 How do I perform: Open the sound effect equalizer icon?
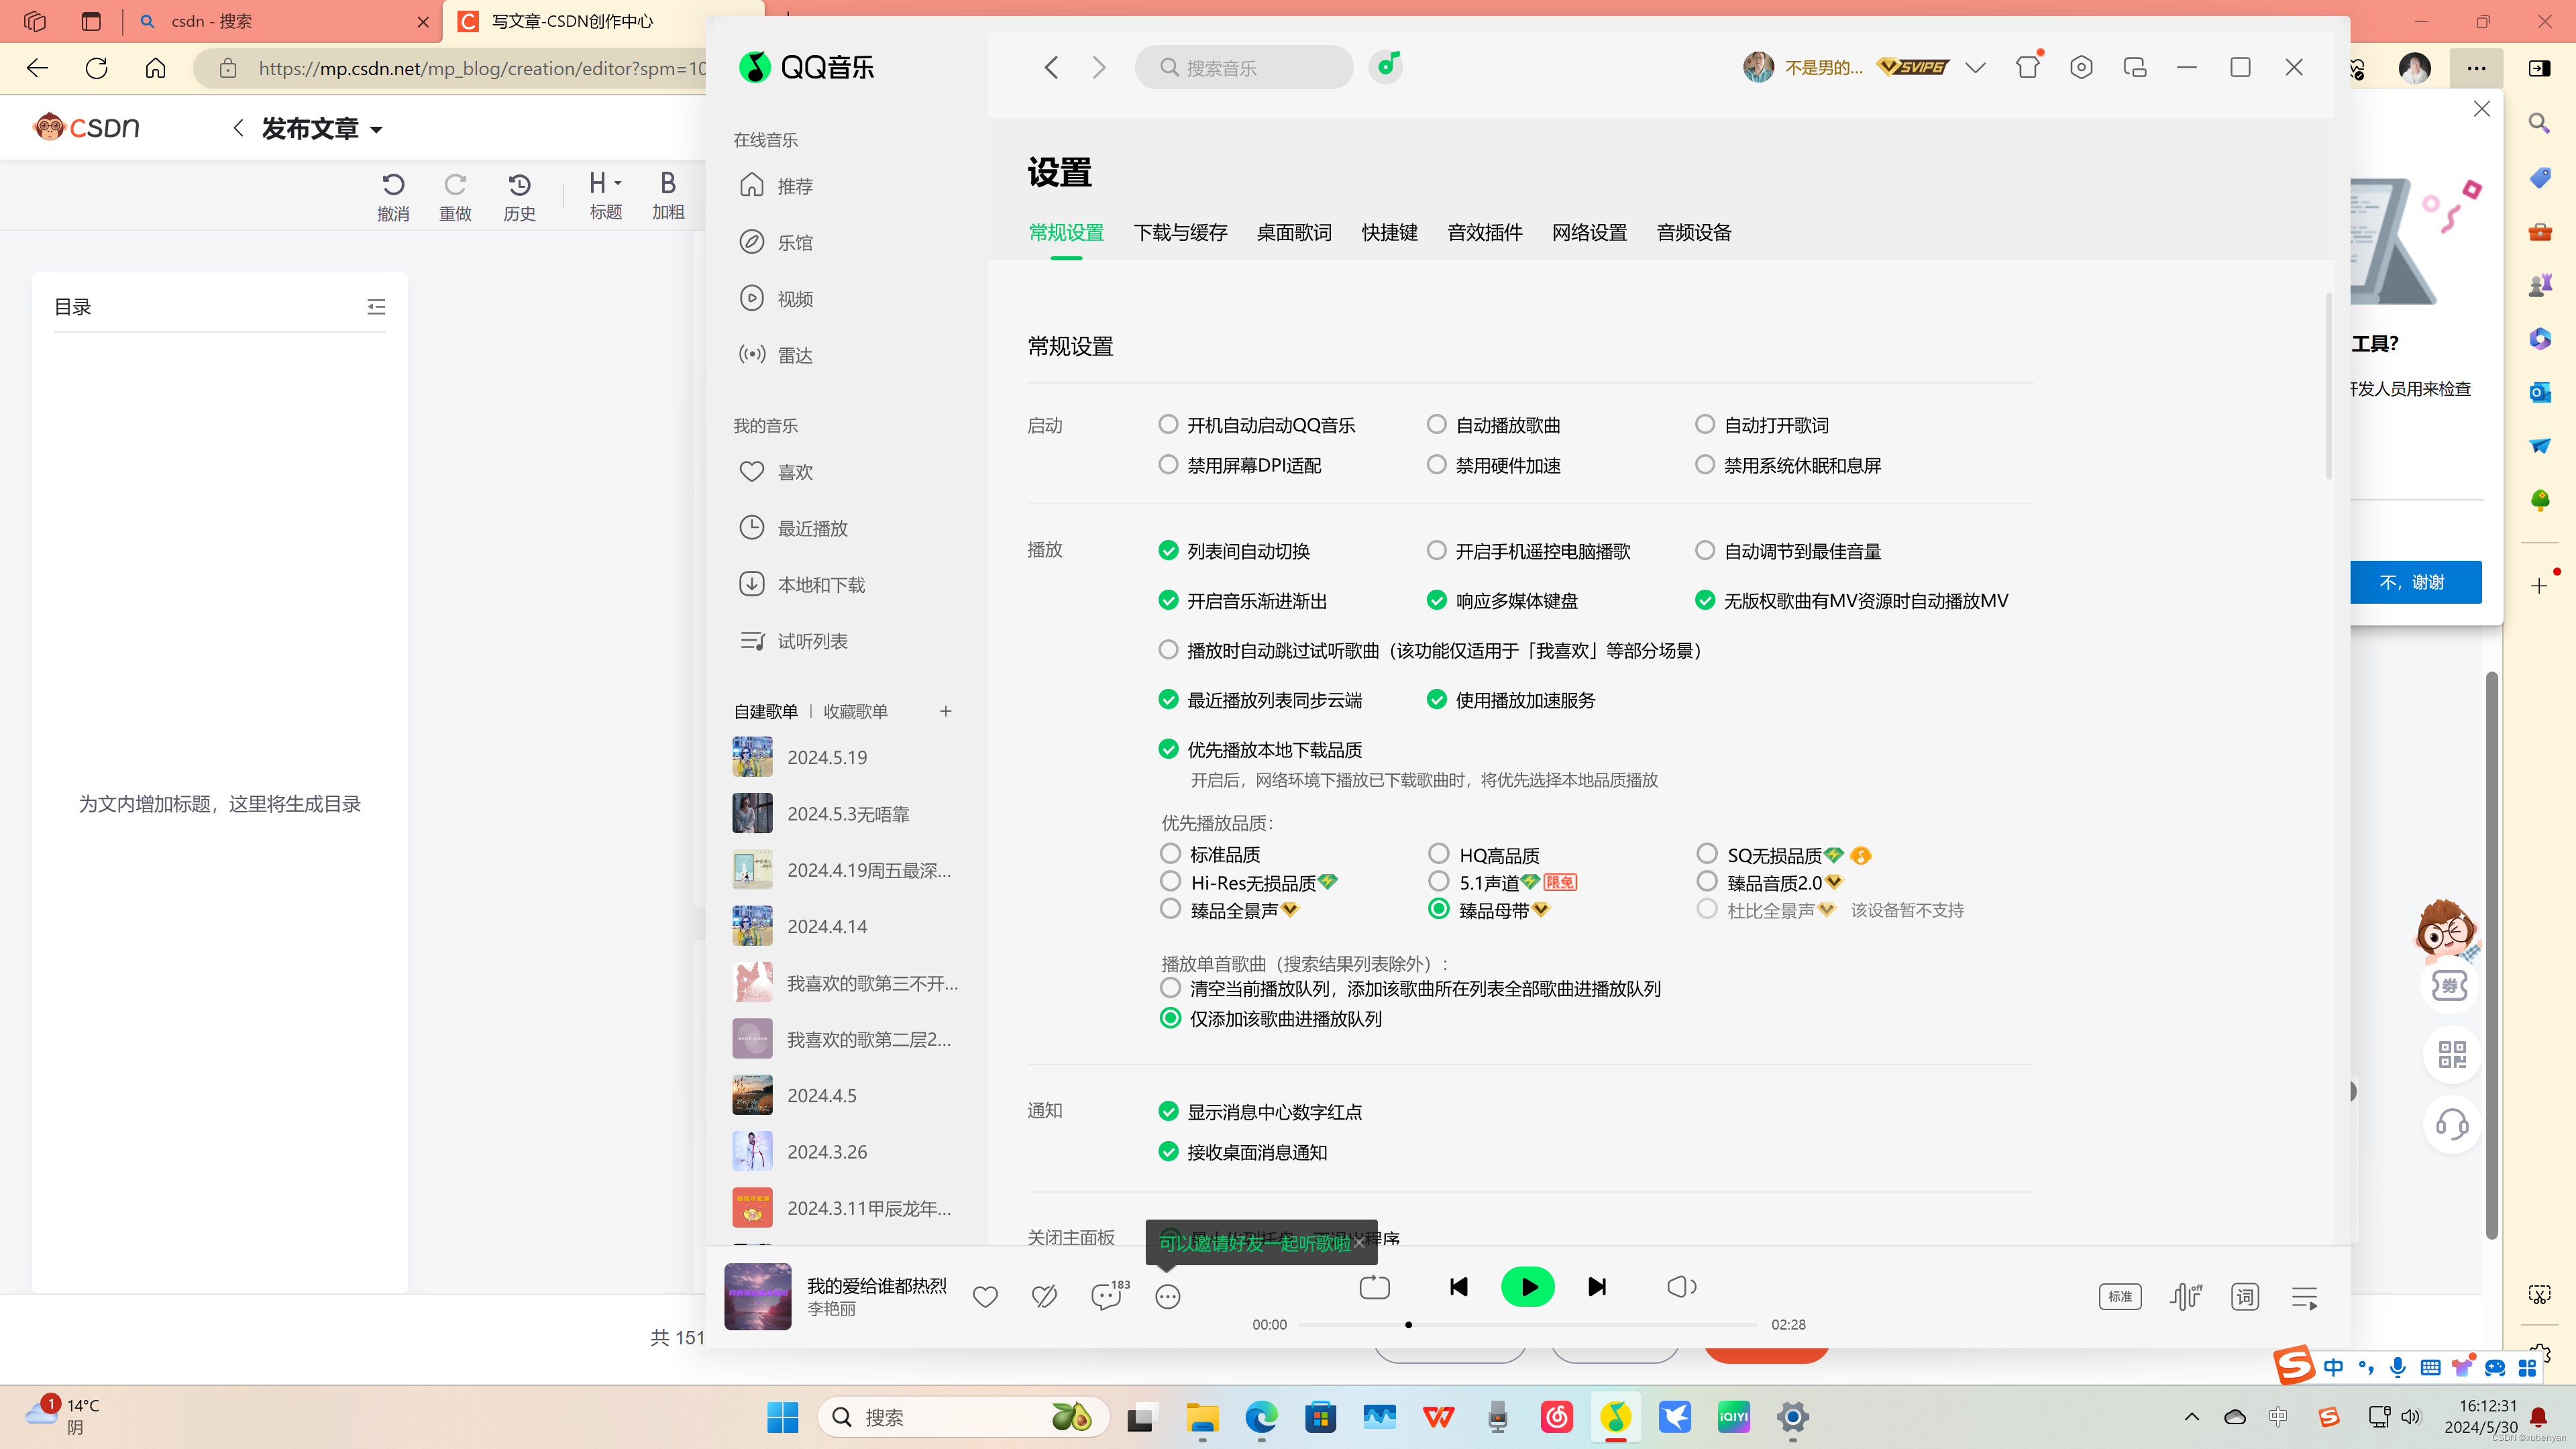[2185, 1297]
